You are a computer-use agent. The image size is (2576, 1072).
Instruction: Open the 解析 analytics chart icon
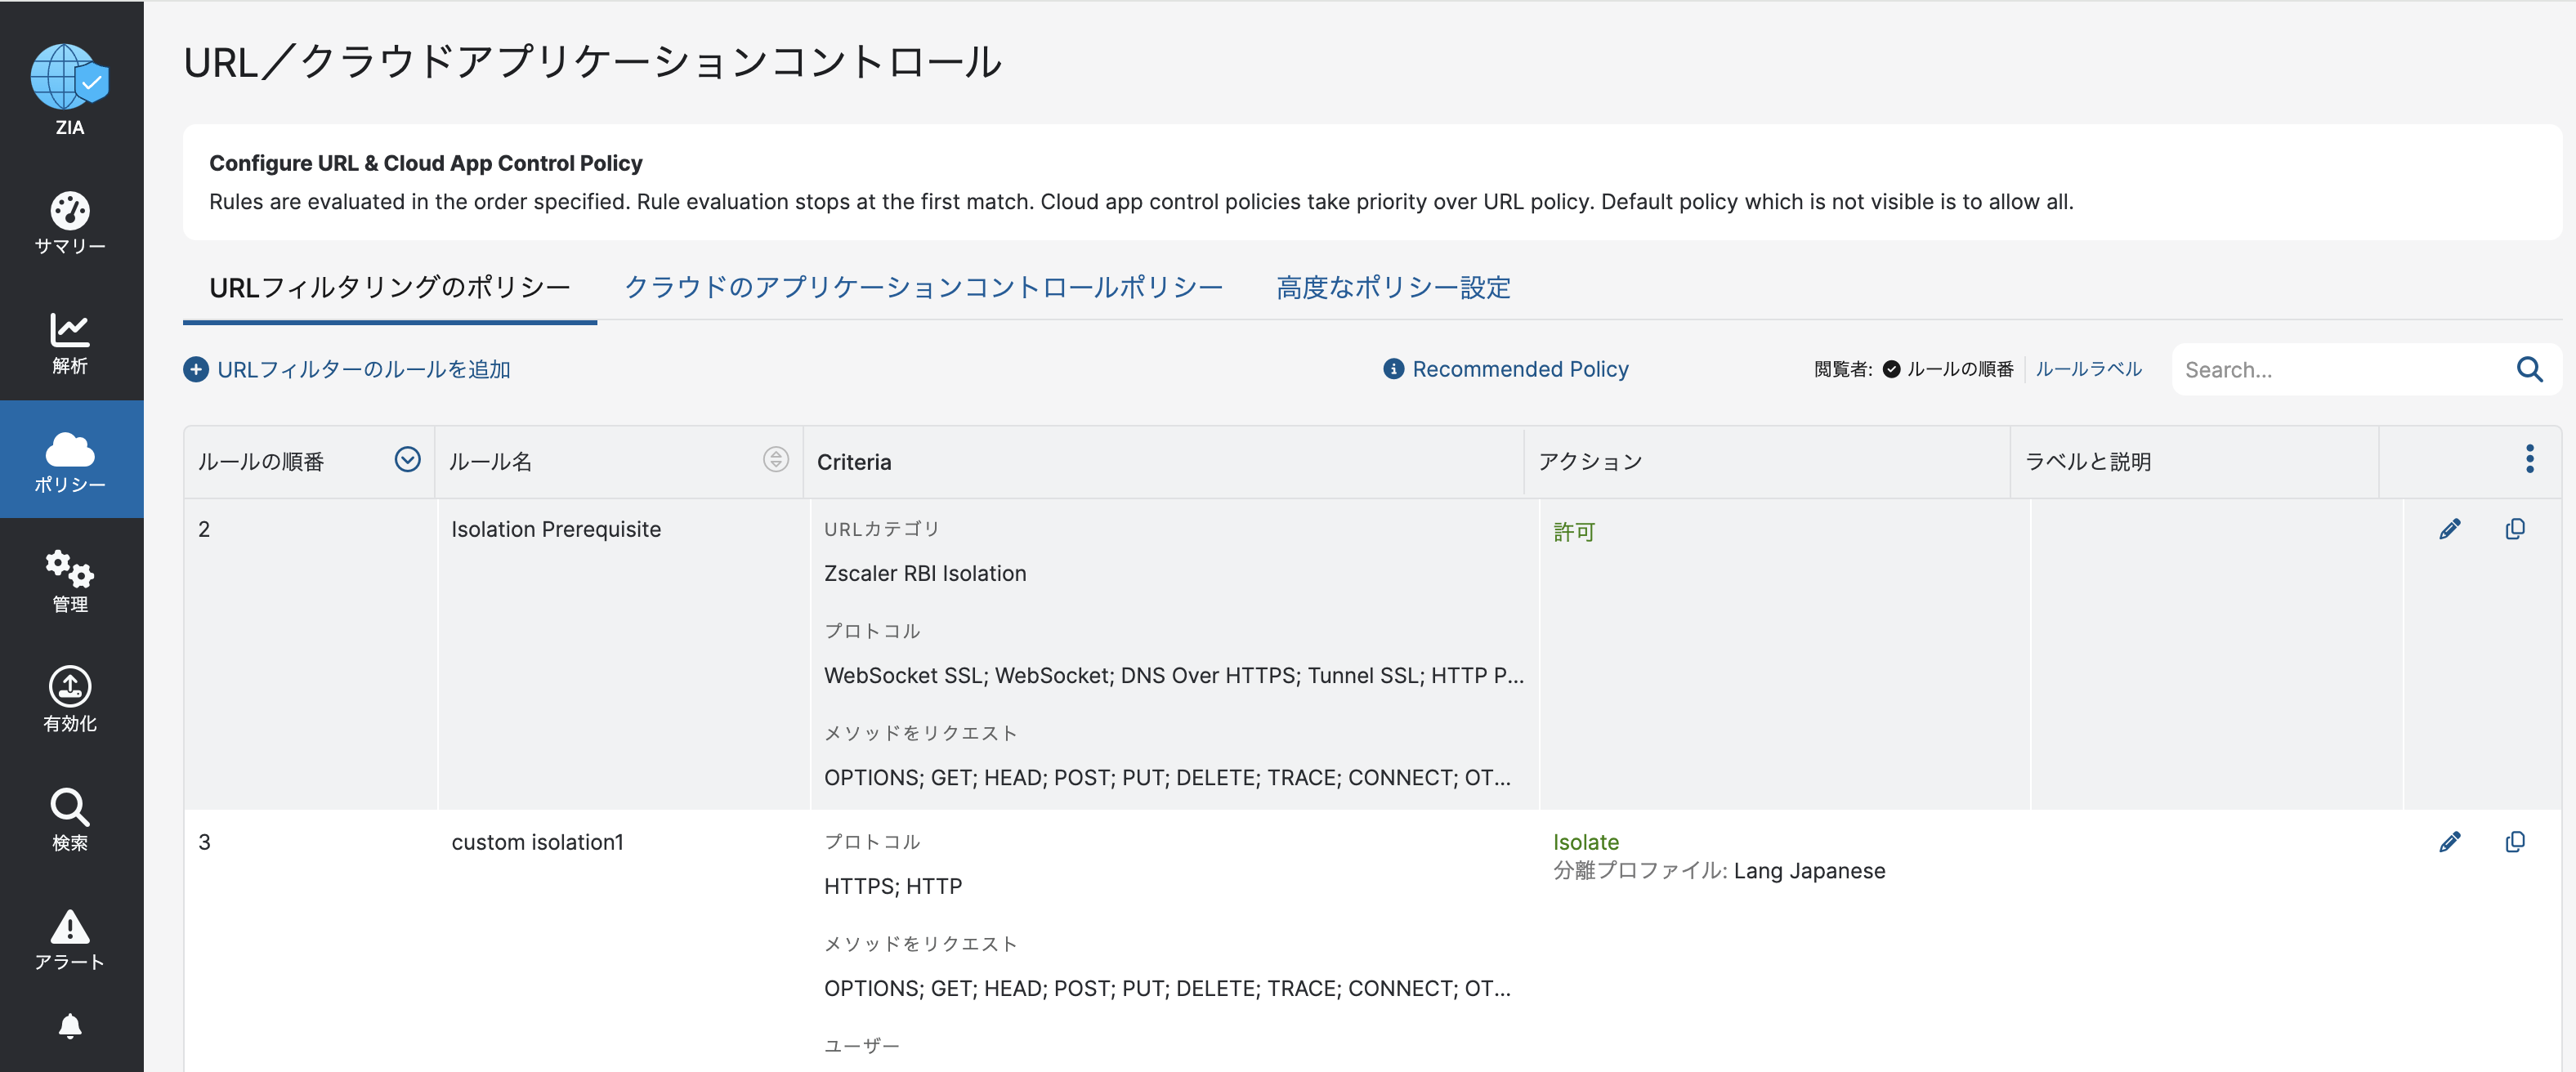(x=69, y=330)
